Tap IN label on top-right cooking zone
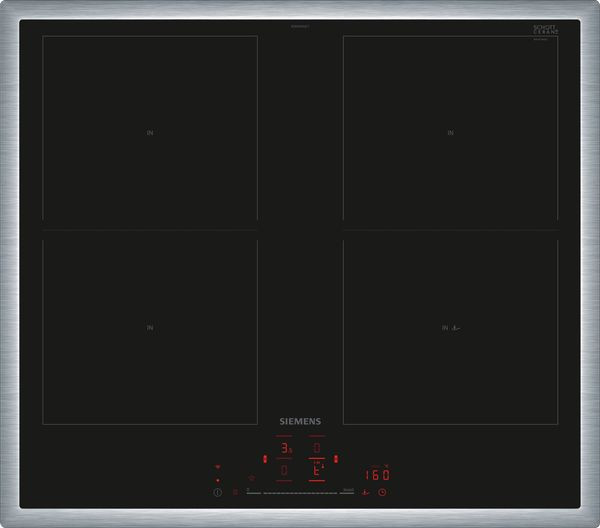The height and width of the screenshot is (528, 600). coord(450,132)
